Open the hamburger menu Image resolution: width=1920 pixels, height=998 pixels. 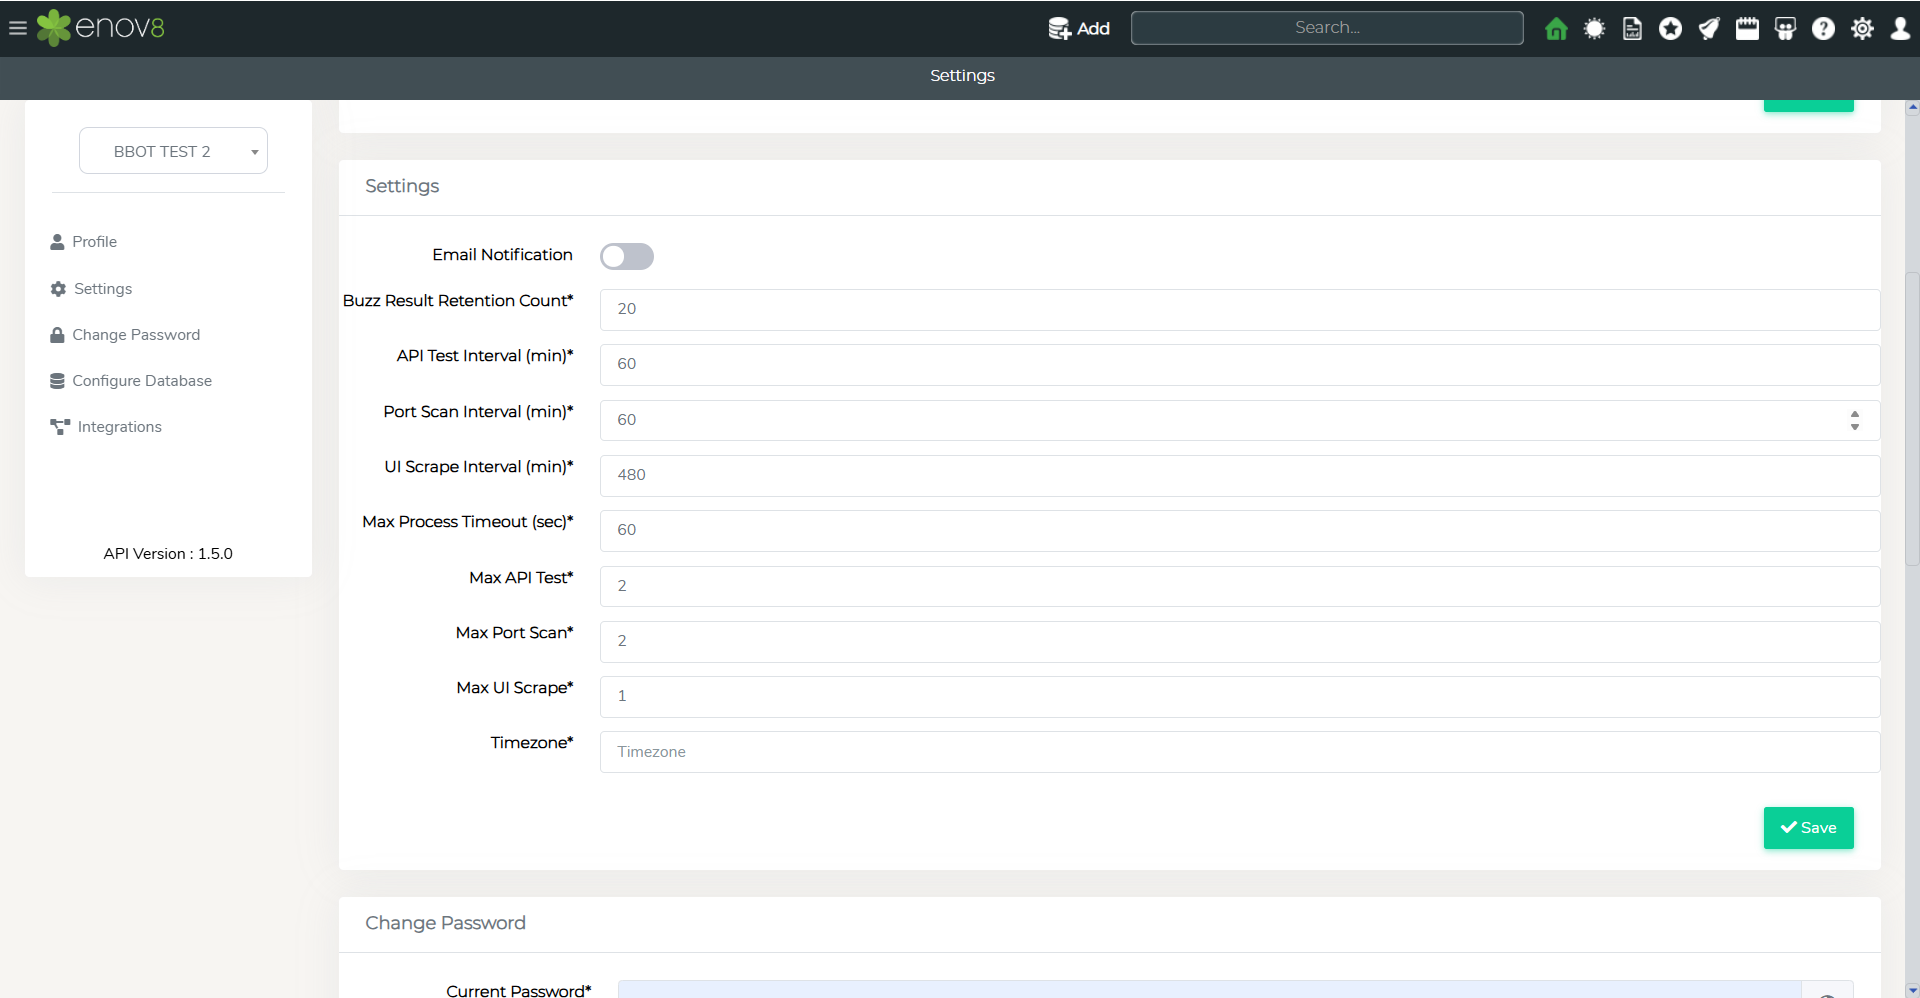[x=17, y=28]
